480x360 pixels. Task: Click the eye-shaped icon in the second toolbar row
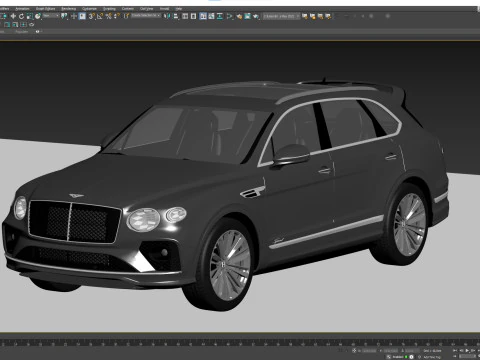click(32, 25)
